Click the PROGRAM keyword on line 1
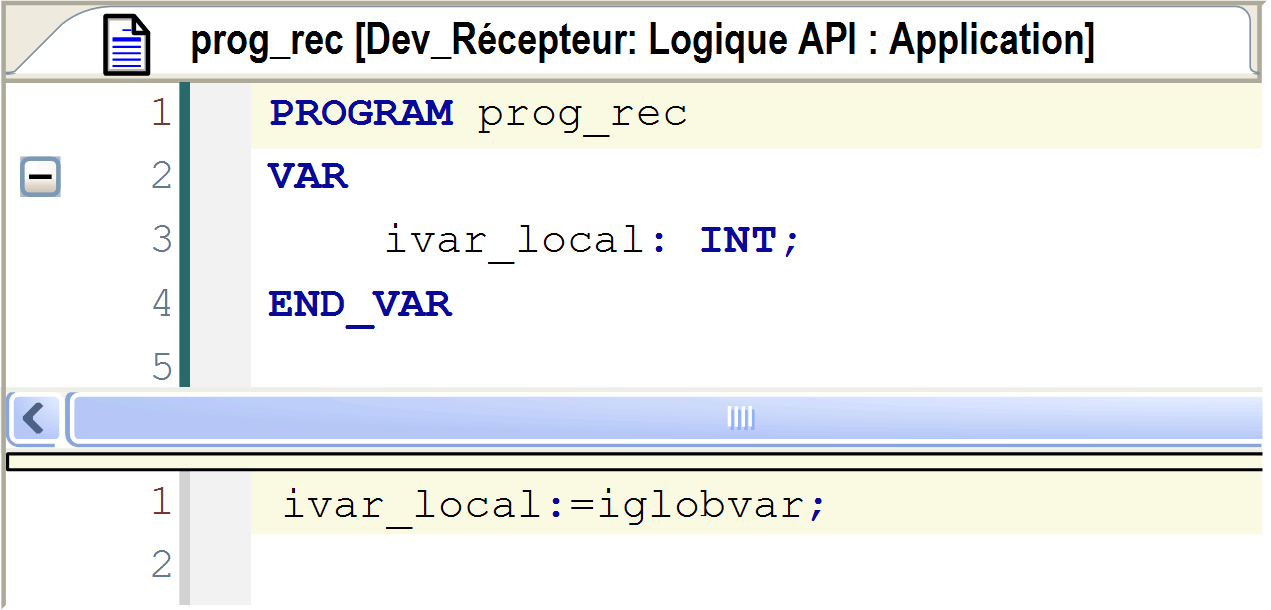The width and height of the screenshot is (1271, 610). pyautogui.click(x=361, y=114)
